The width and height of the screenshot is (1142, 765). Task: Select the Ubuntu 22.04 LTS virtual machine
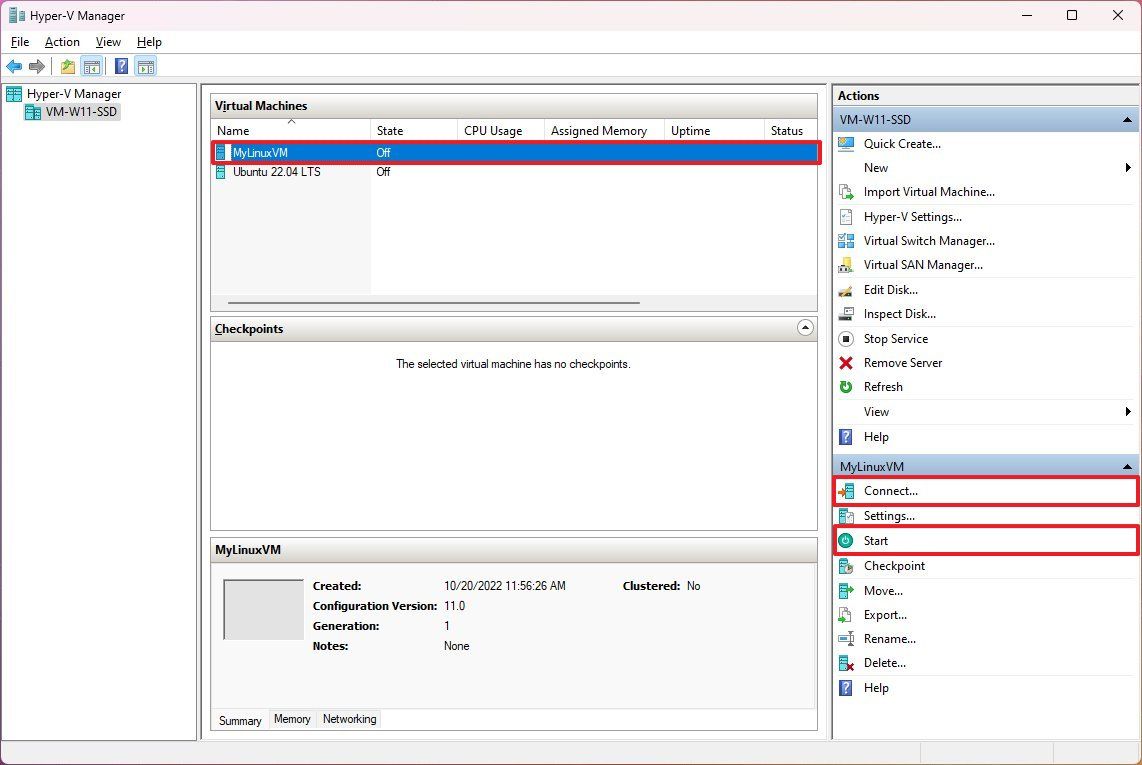coord(277,172)
